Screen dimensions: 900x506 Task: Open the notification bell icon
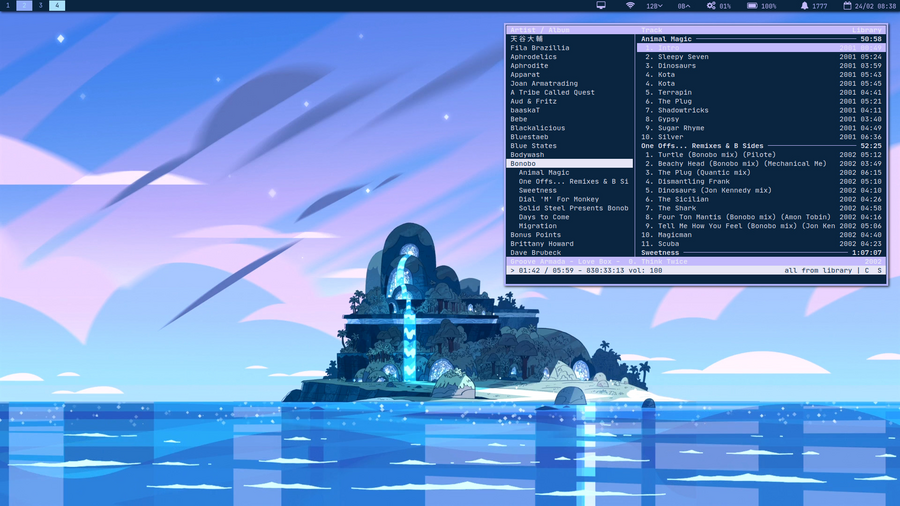coord(805,6)
